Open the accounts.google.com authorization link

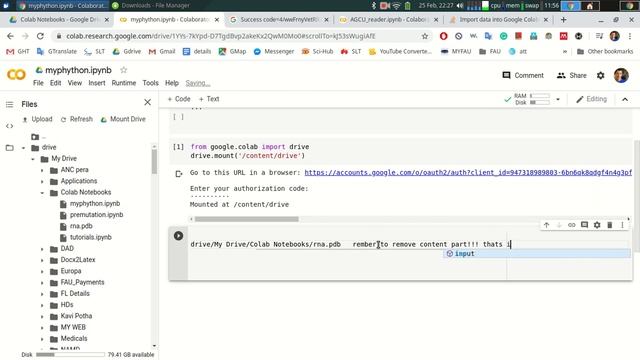[468, 173]
